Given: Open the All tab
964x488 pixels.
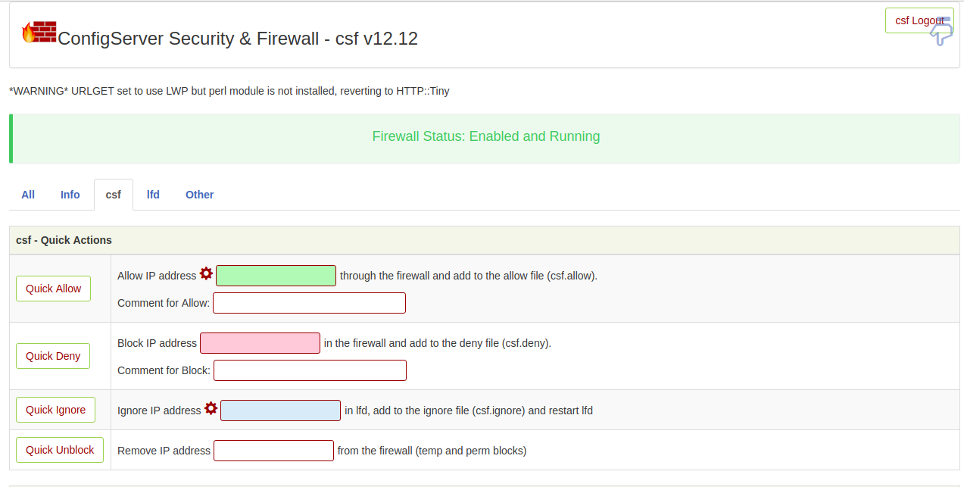Looking at the screenshot, I should 28,194.
